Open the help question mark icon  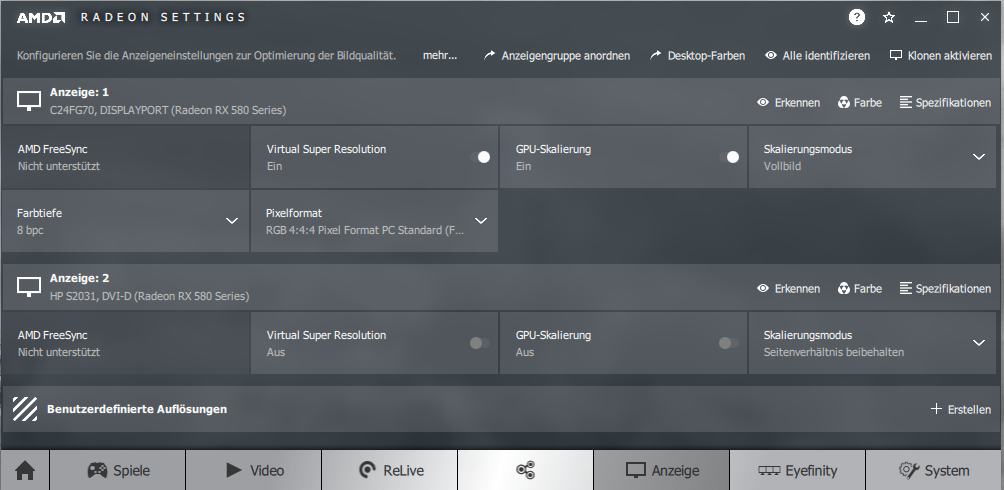857,17
